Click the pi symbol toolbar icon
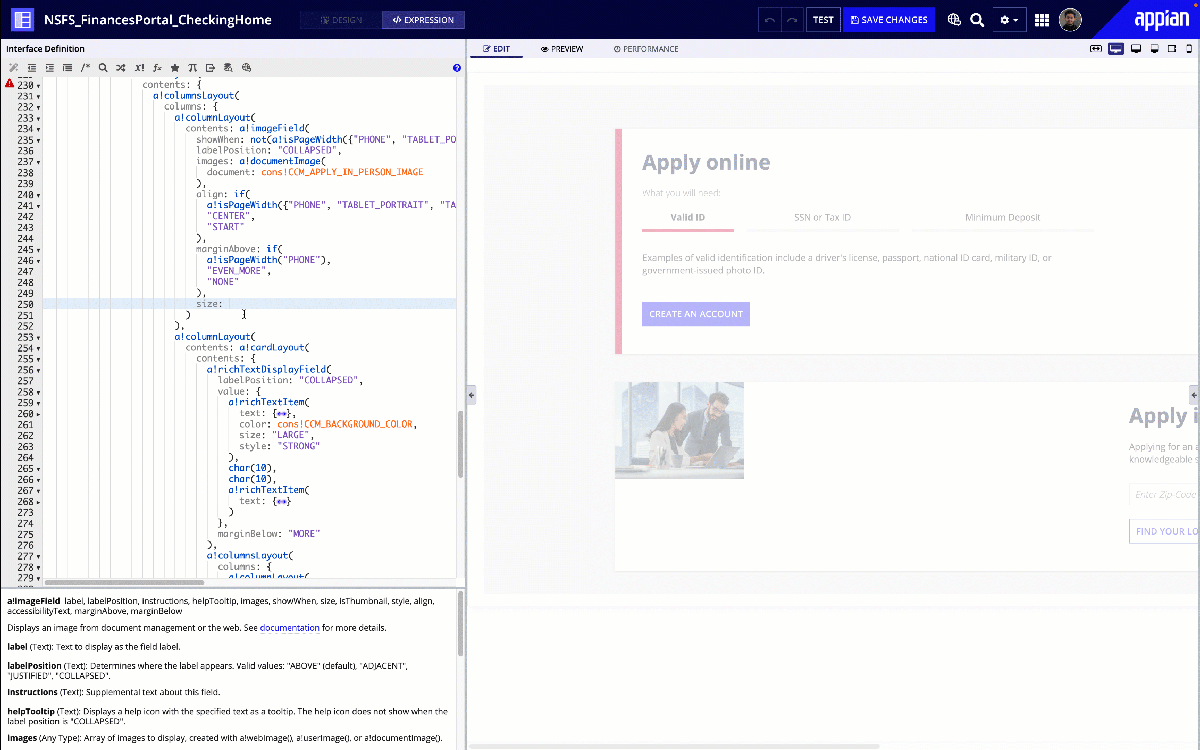The height and width of the screenshot is (750, 1200). tap(193, 68)
